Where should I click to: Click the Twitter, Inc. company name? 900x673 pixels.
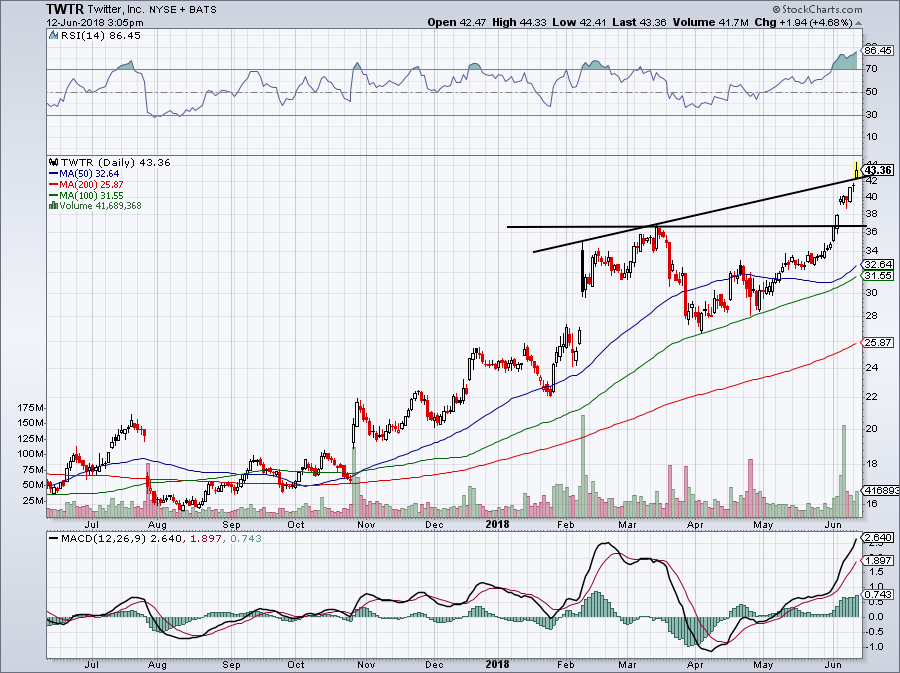[x=117, y=9]
